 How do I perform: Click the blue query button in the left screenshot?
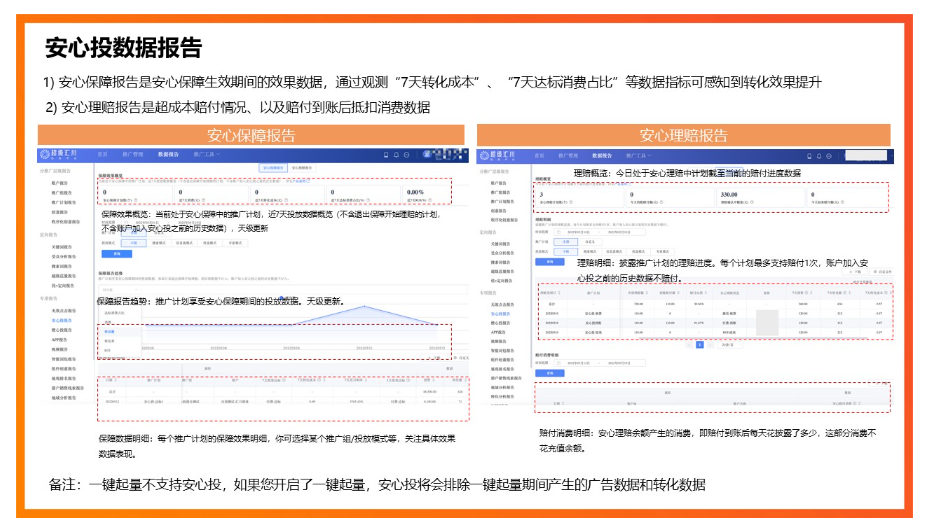point(117,254)
